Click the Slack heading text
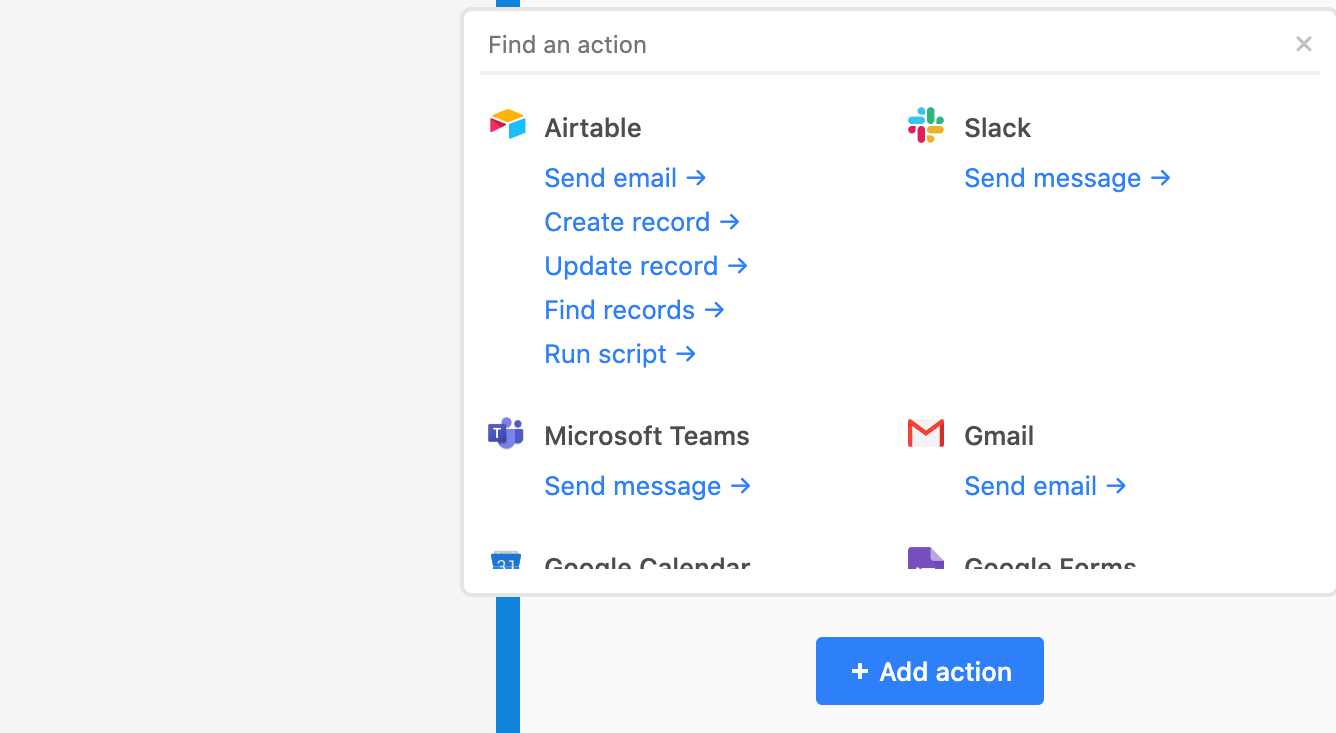This screenshot has width=1336, height=733. pos(997,128)
